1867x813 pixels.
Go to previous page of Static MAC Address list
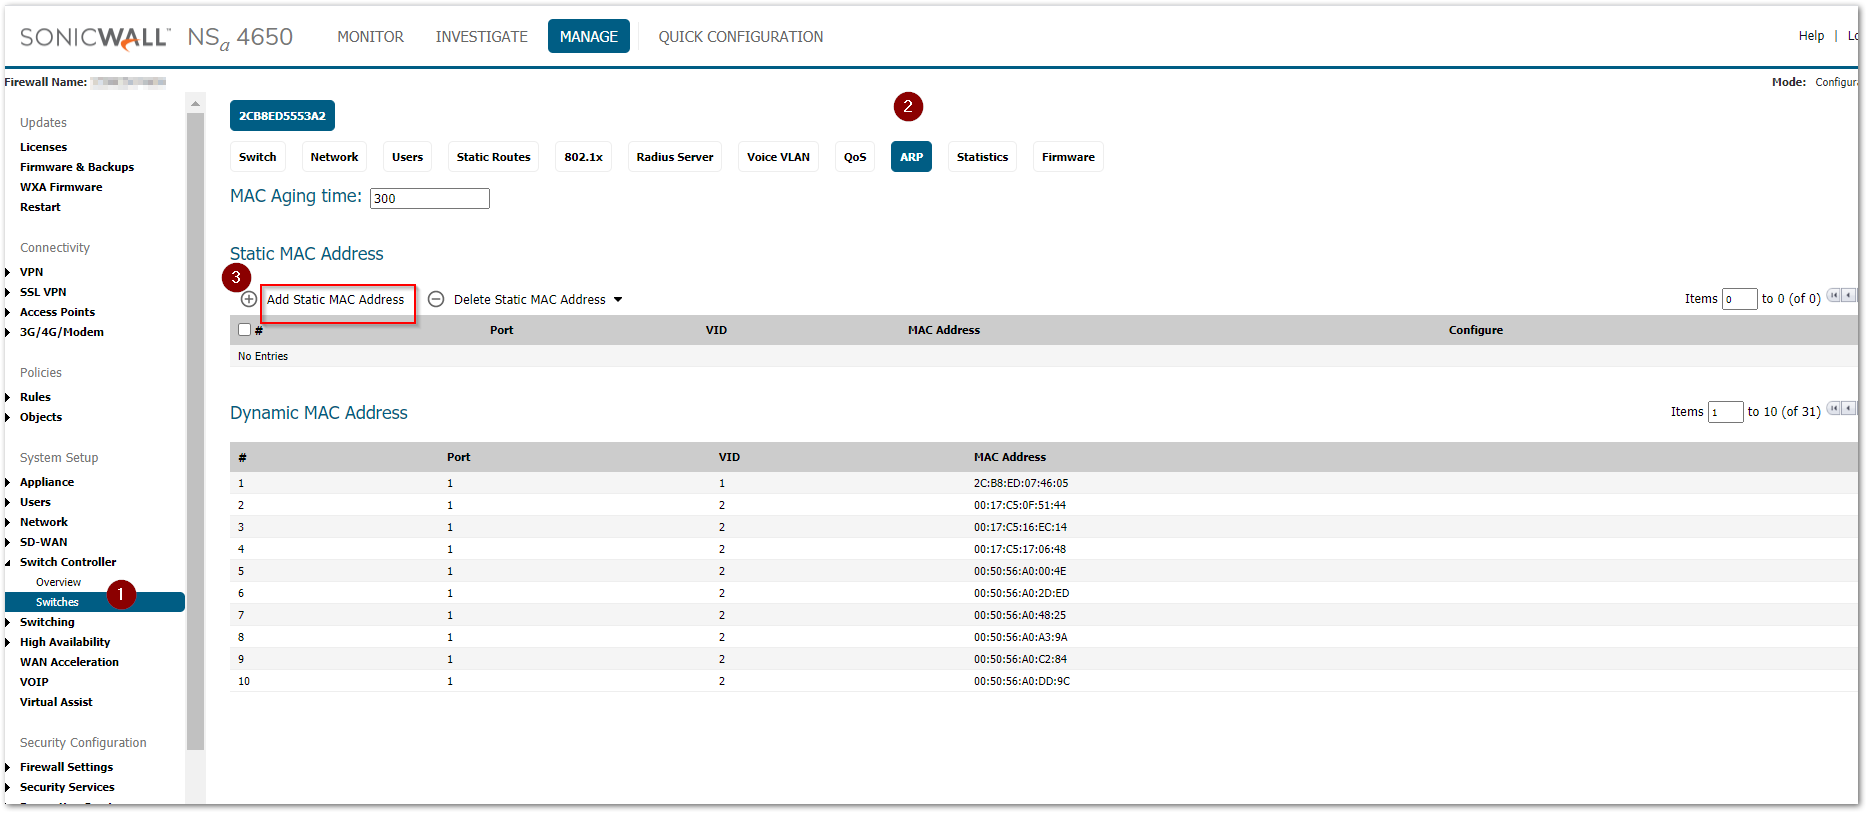point(1849,295)
